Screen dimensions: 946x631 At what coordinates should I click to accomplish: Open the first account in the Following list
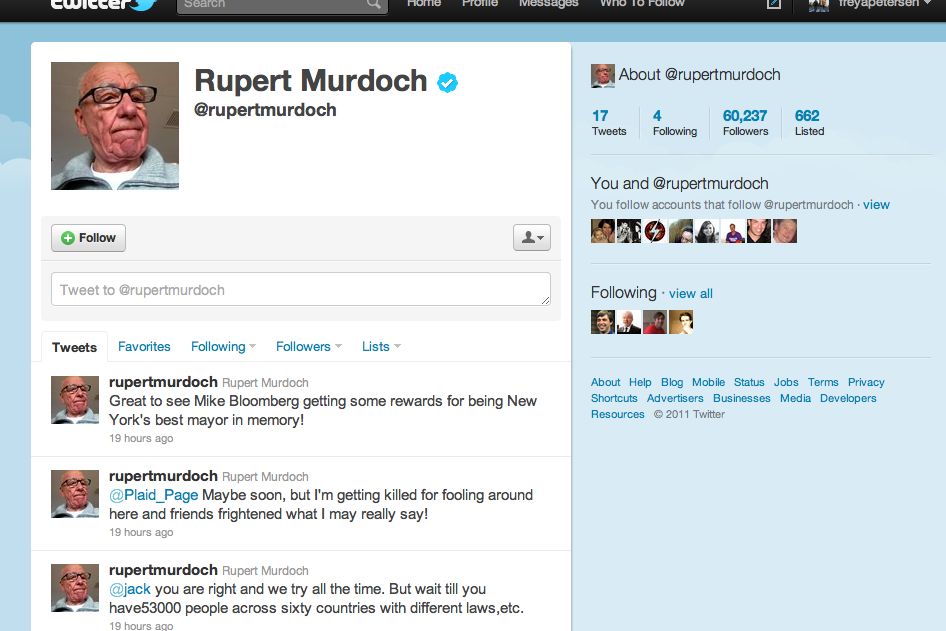pyautogui.click(x=603, y=322)
